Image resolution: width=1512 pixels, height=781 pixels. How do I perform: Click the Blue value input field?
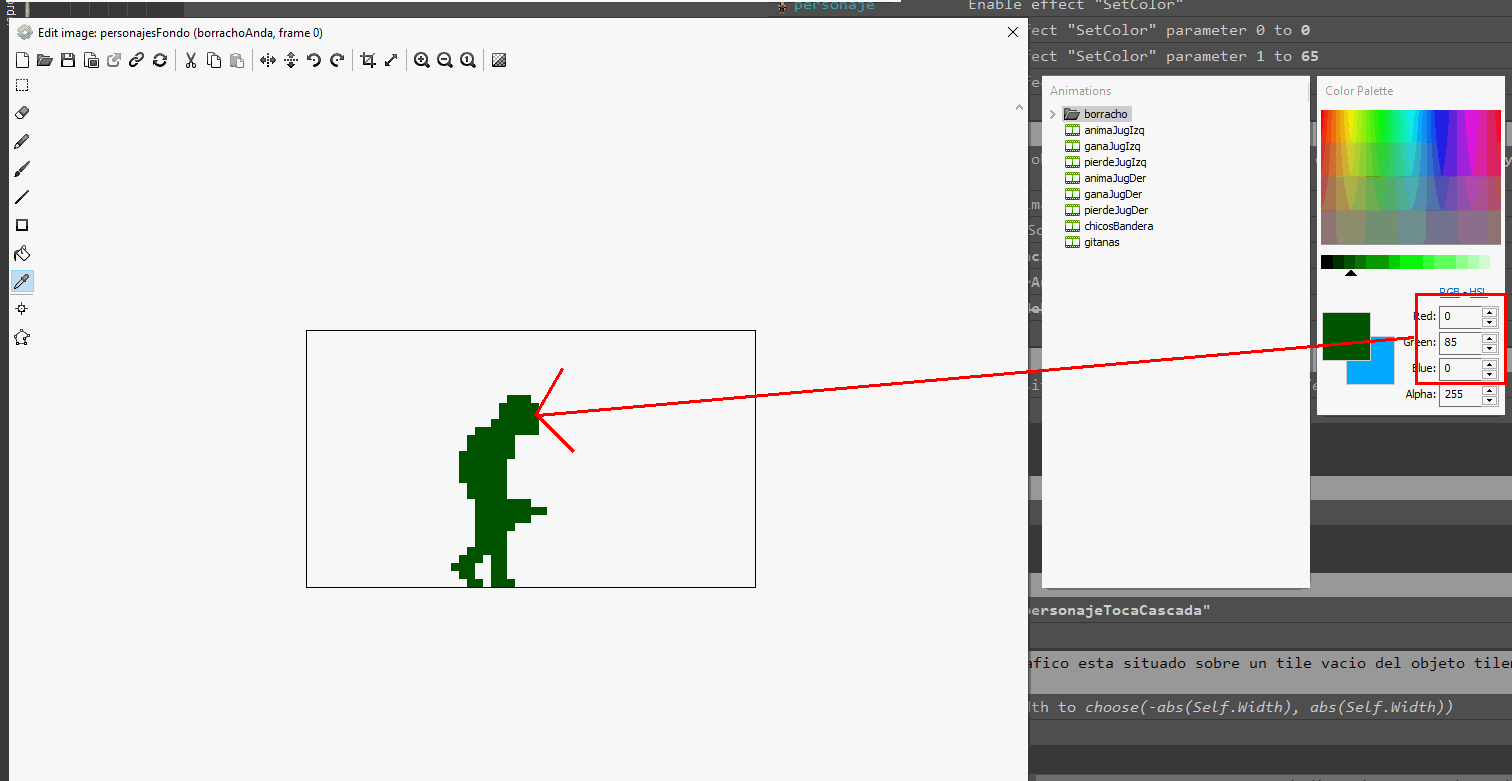[x=1460, y=369]
